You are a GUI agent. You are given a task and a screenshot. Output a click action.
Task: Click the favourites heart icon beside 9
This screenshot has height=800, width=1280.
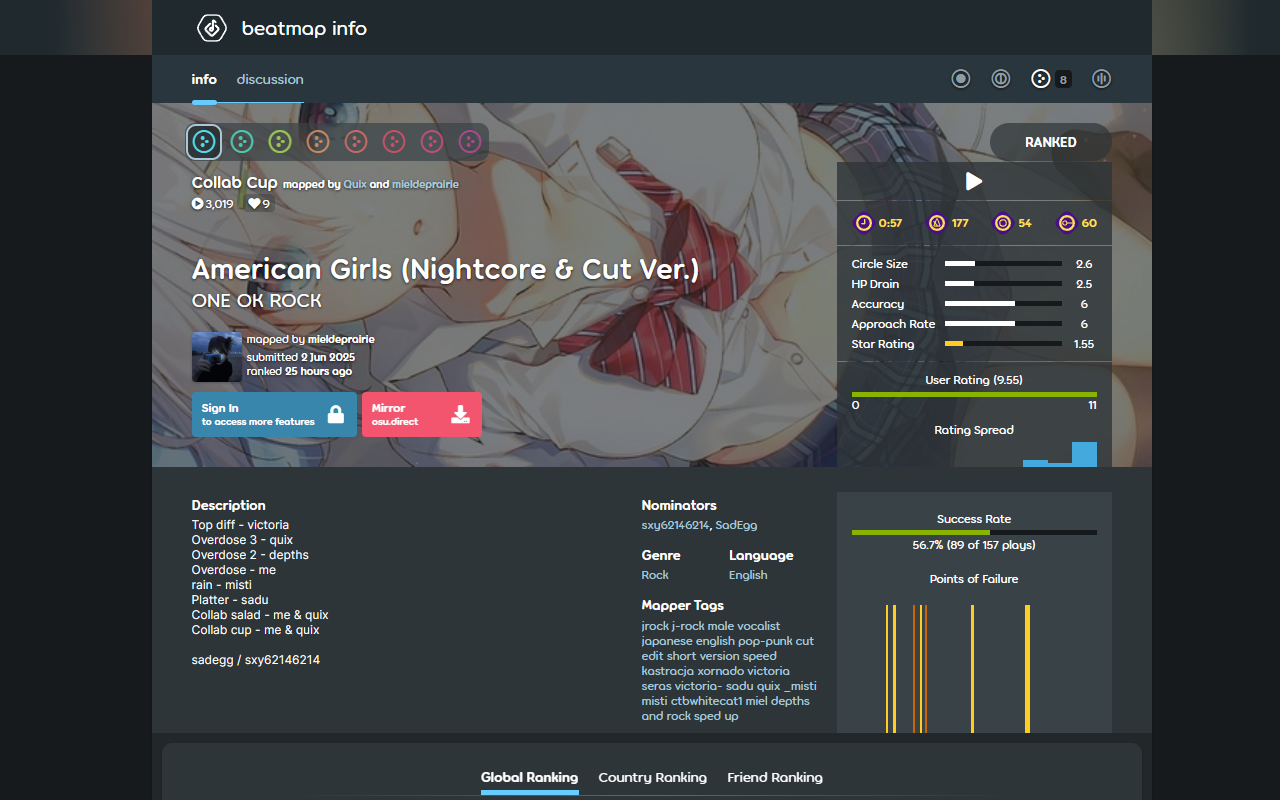click(254, 204)
